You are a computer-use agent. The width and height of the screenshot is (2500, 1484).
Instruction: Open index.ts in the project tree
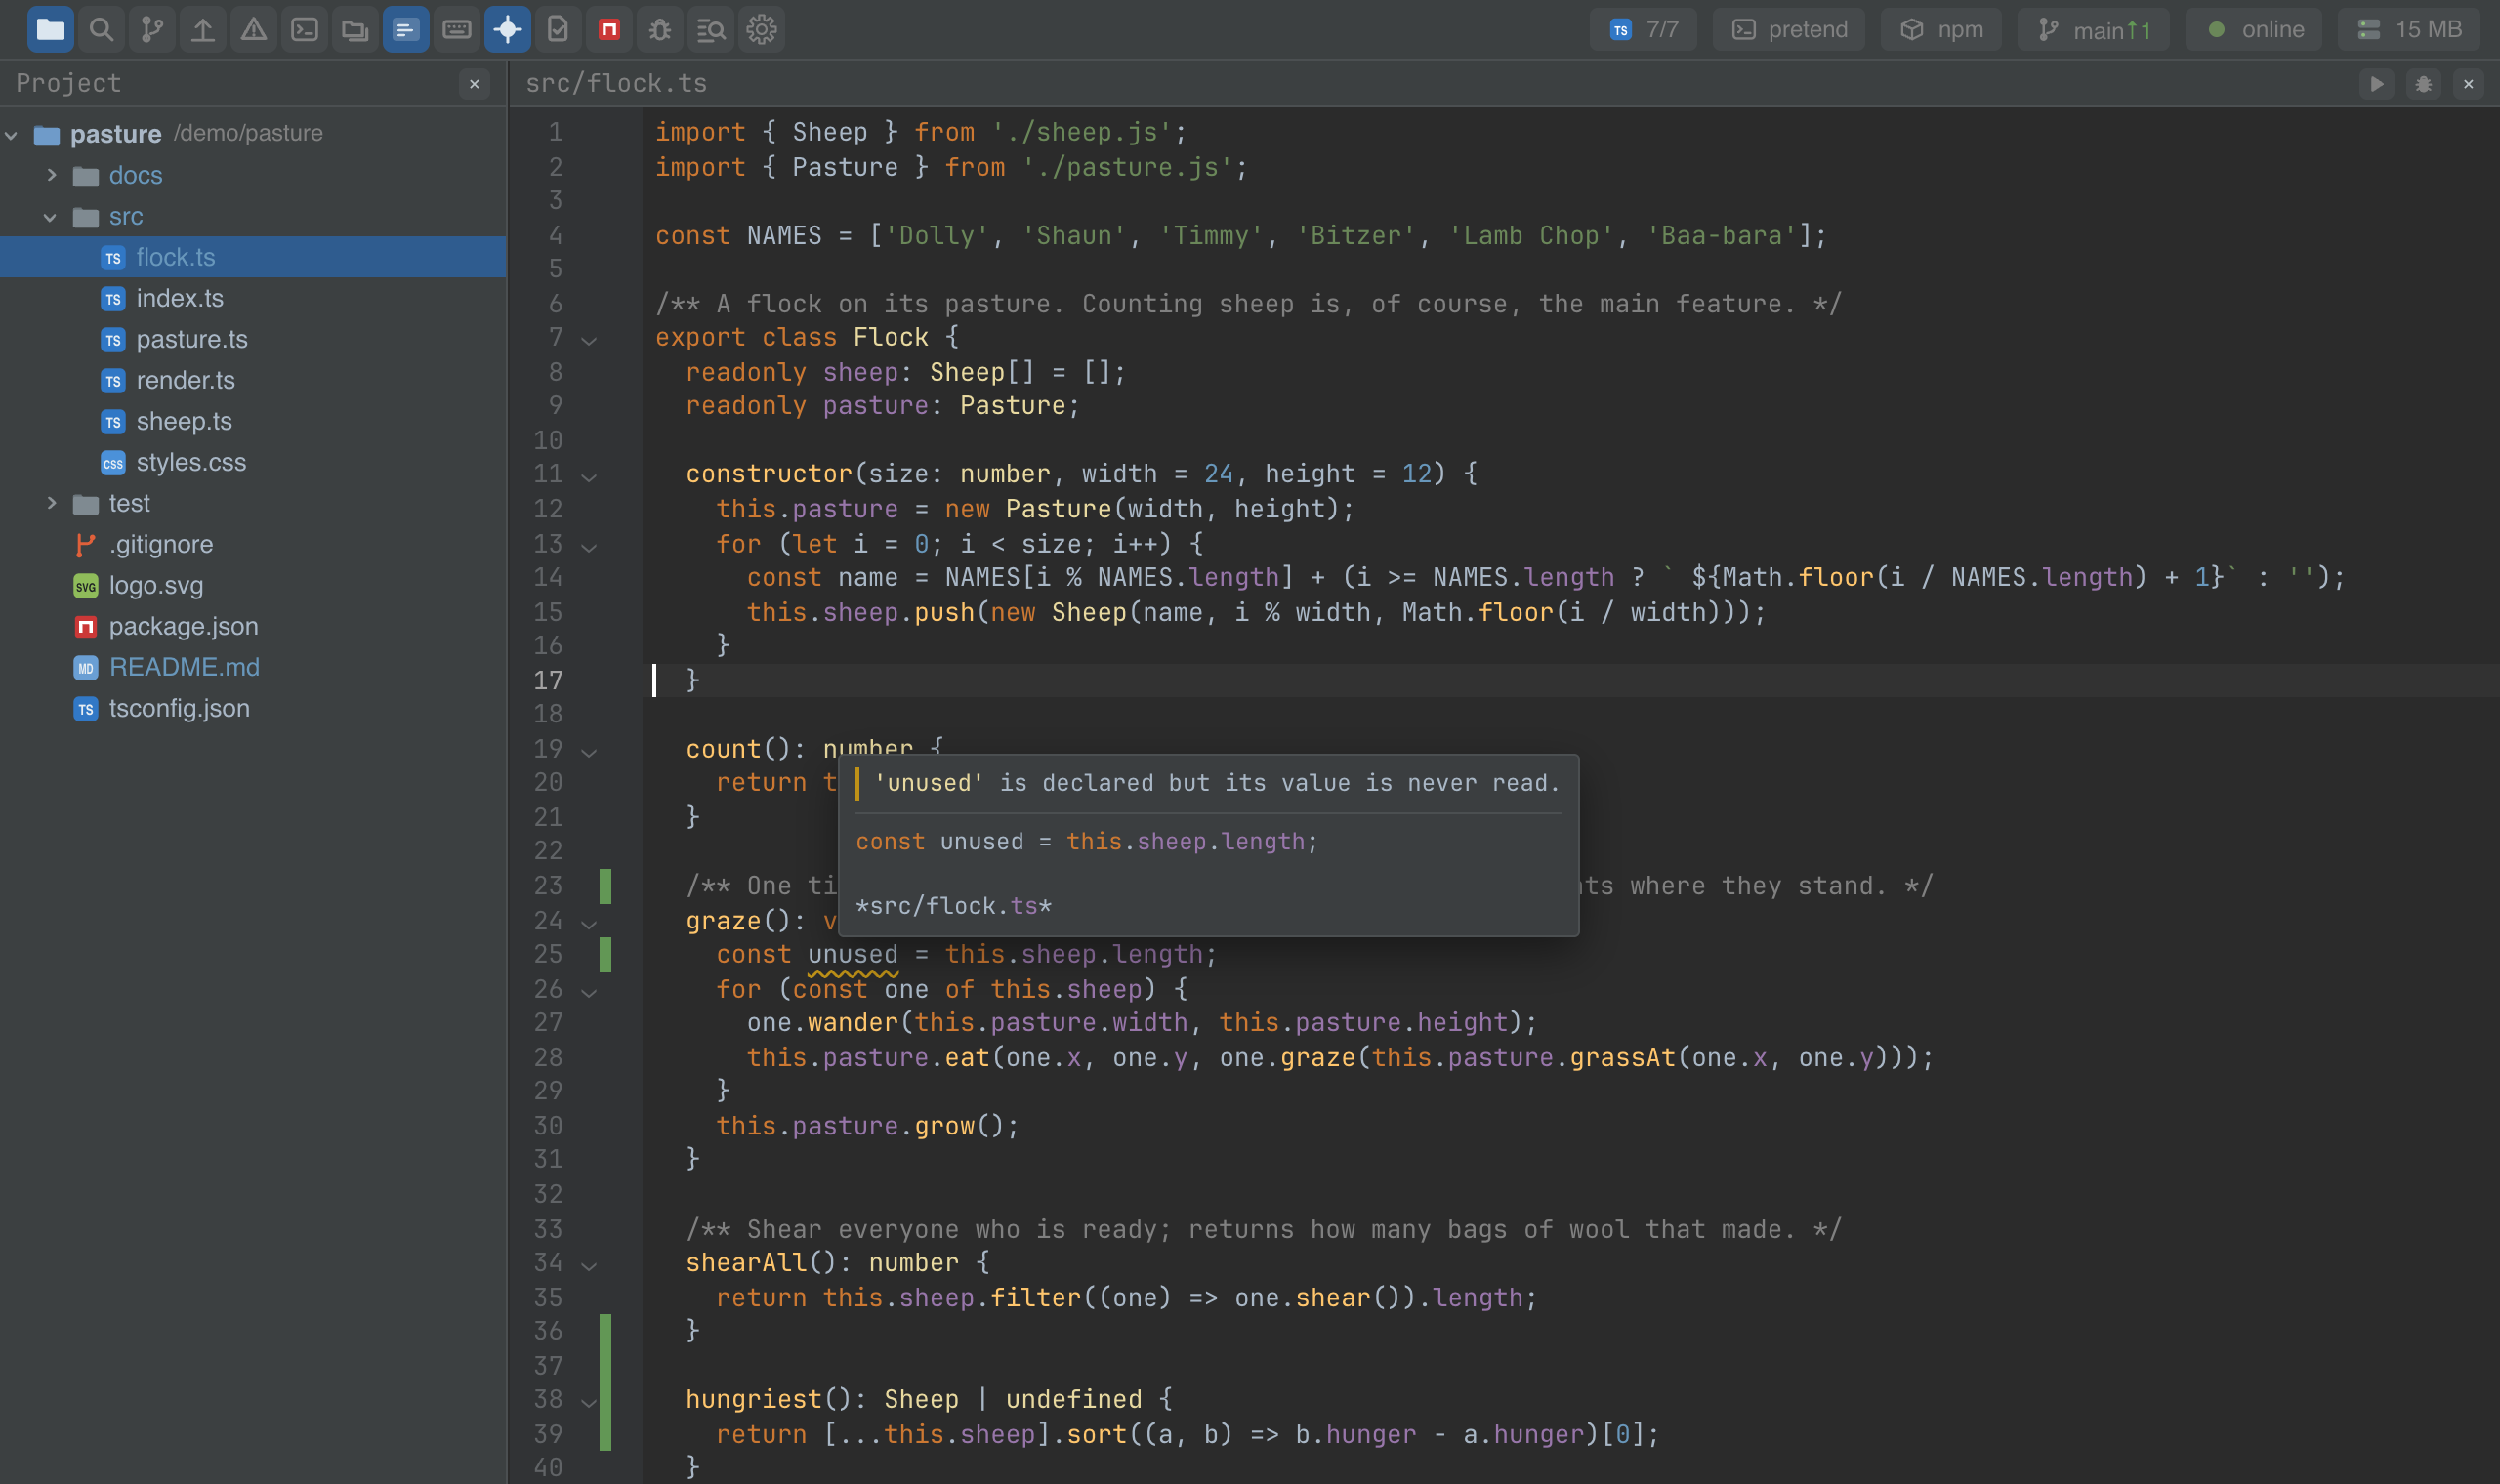pos(253,298)
